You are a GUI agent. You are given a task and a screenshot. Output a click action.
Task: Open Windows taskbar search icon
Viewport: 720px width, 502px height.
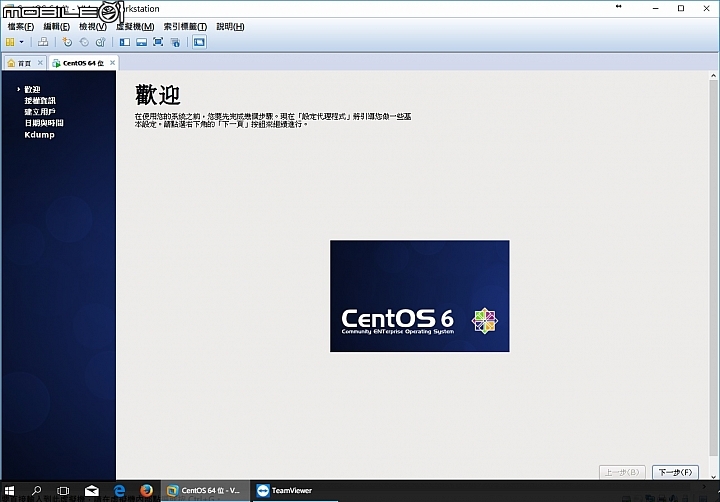point(36,491)
